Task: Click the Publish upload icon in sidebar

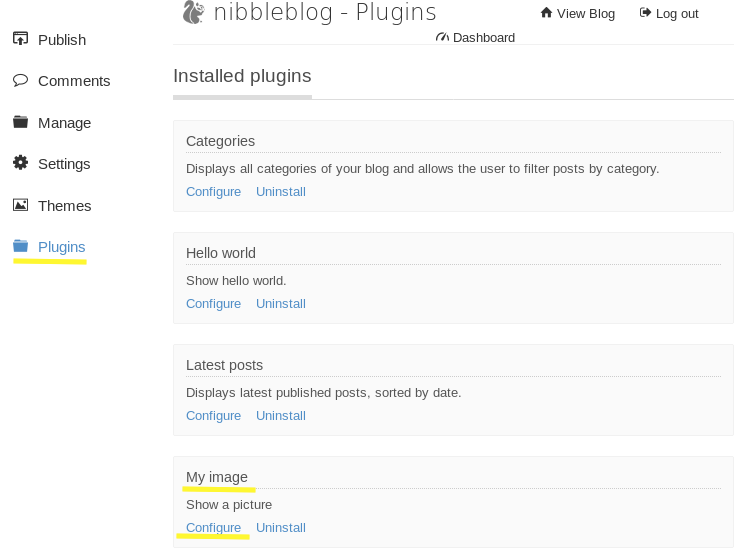Action: 20,39
